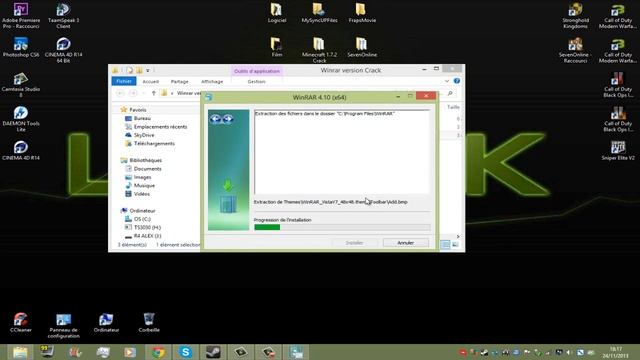Click the Explorer search magnifier icon
This screenshot has width=640, height=360.
(x=450, y=93)
